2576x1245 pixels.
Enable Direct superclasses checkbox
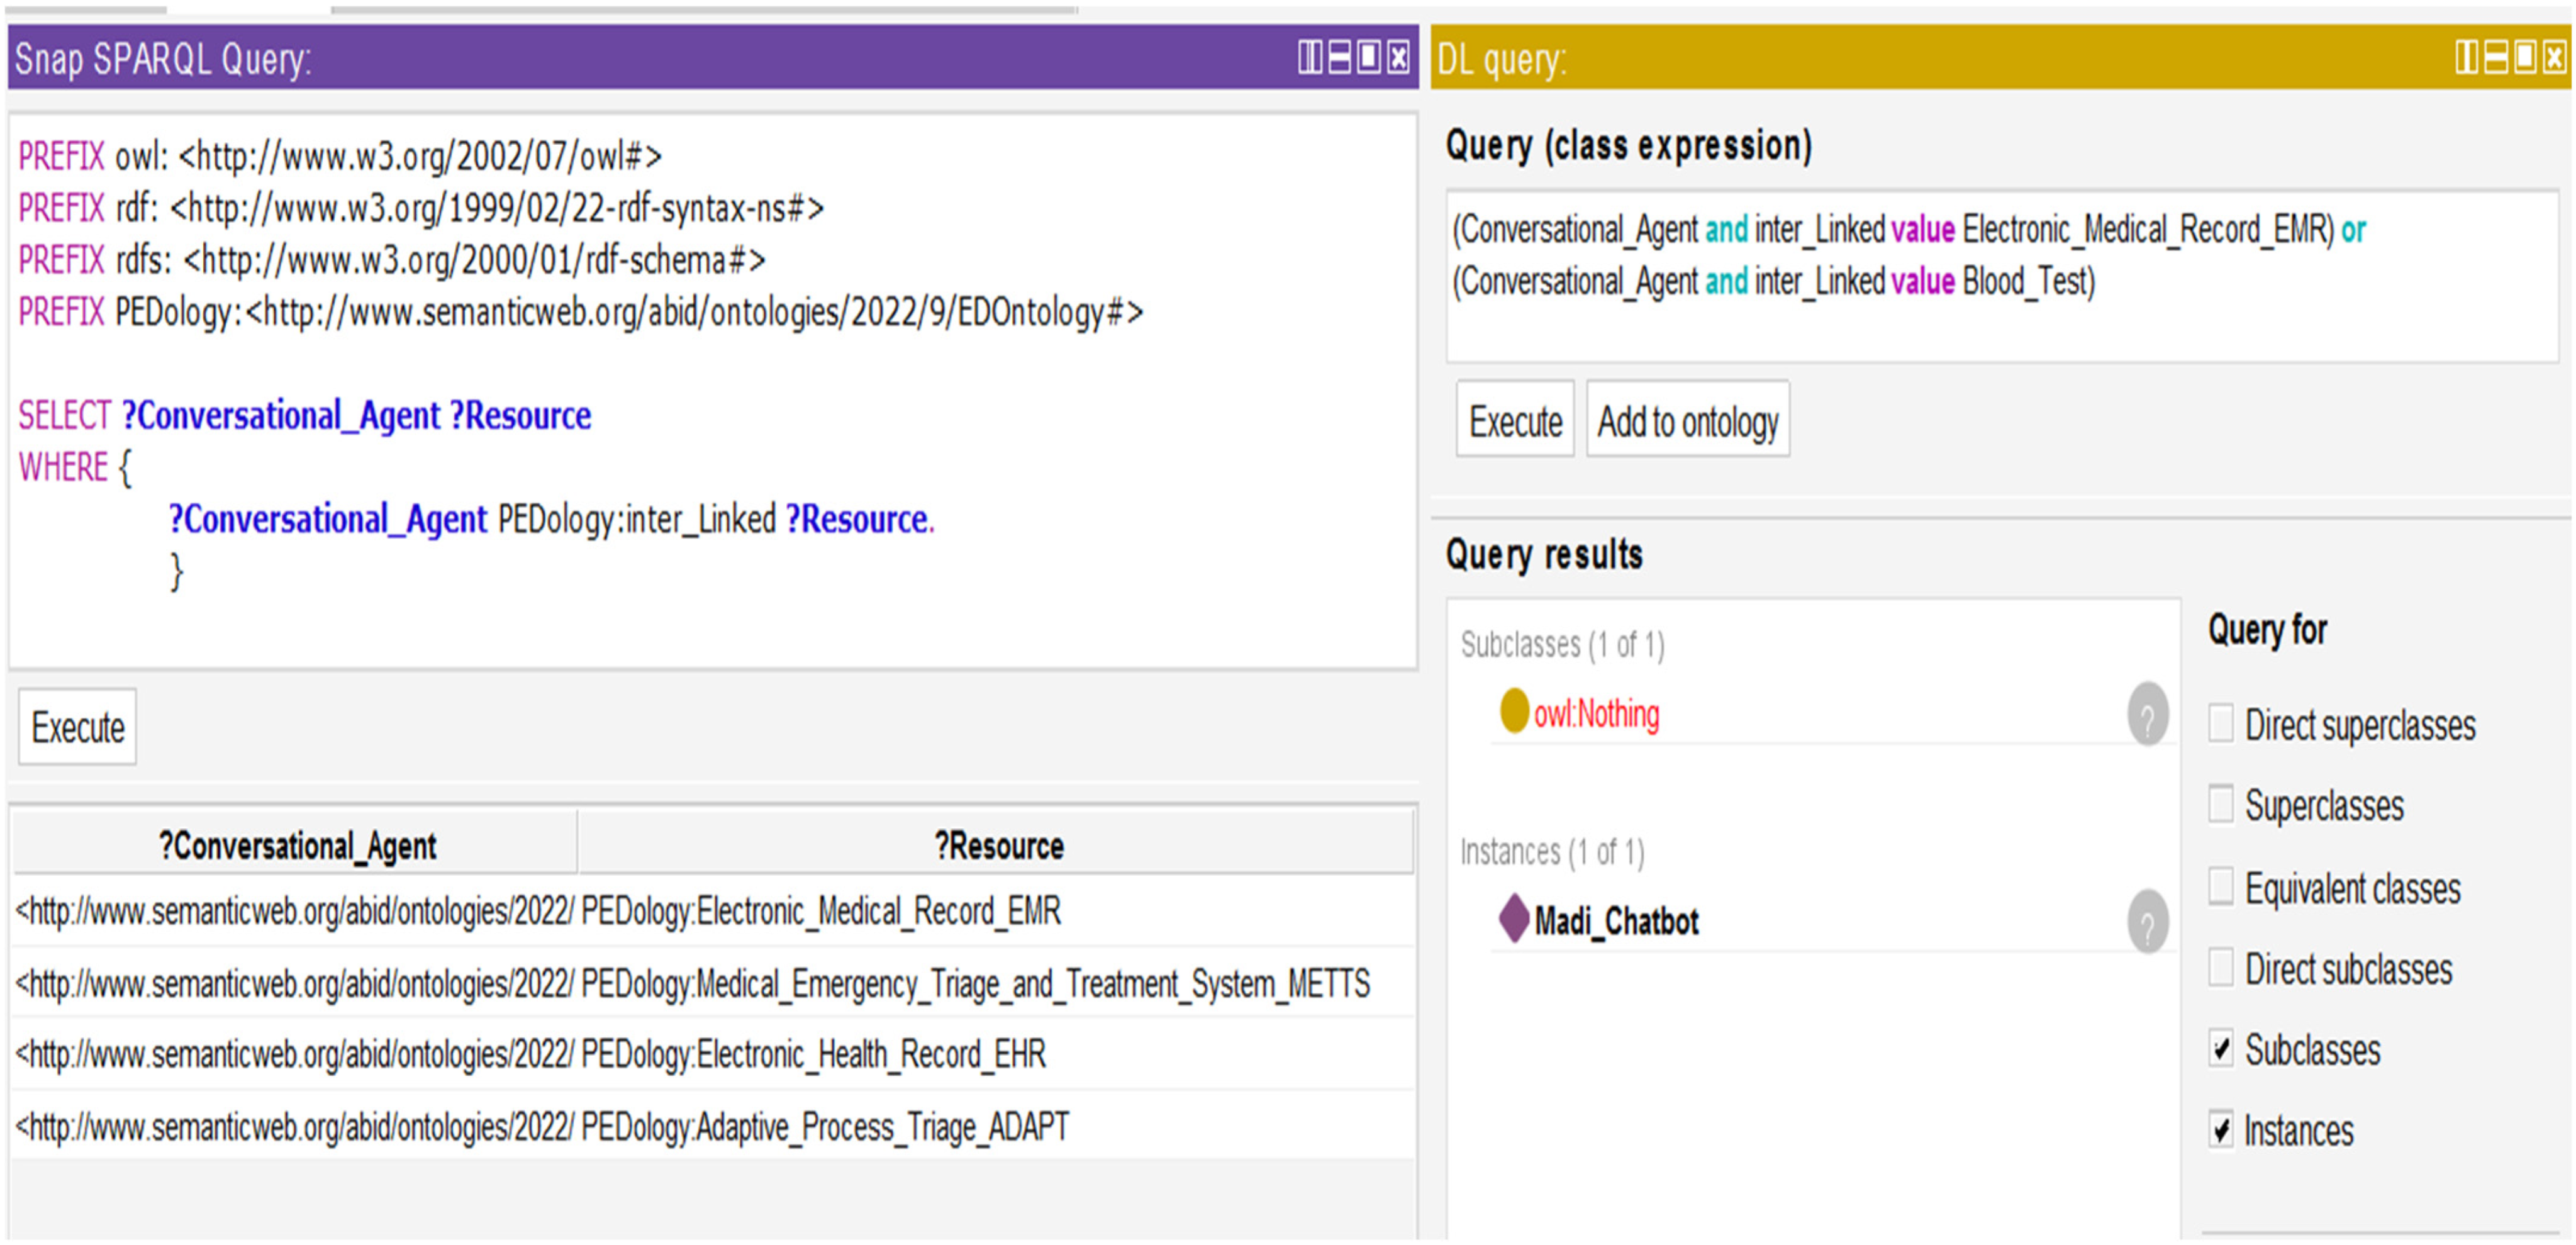(x=2221, y=723)
